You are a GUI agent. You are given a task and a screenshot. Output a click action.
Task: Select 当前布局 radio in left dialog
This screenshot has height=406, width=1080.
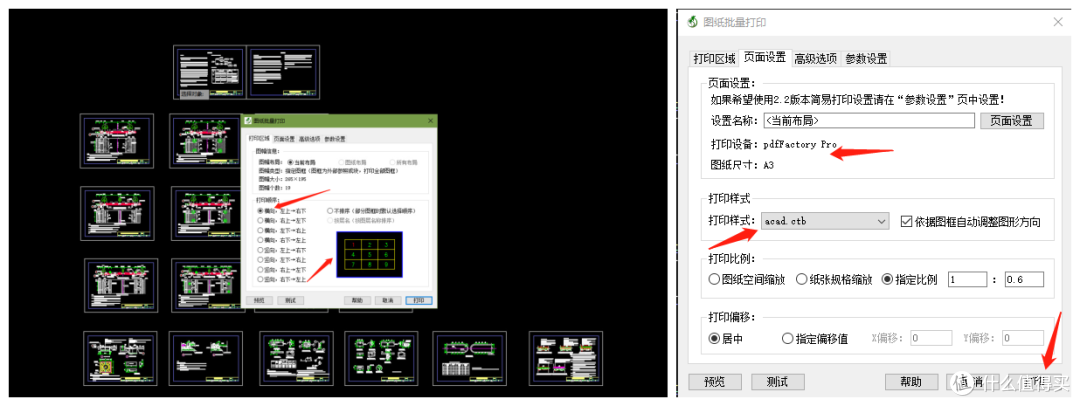[x=291, y=163]
